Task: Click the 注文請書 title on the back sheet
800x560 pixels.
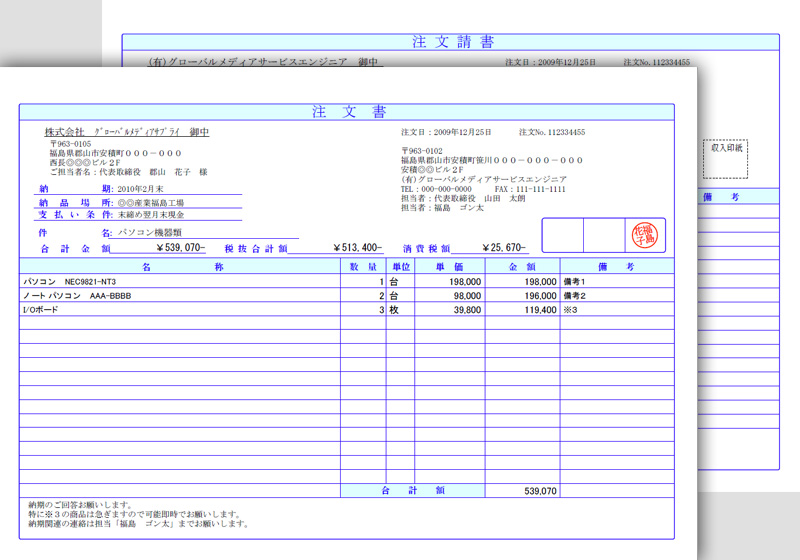Action: point(452,42)
